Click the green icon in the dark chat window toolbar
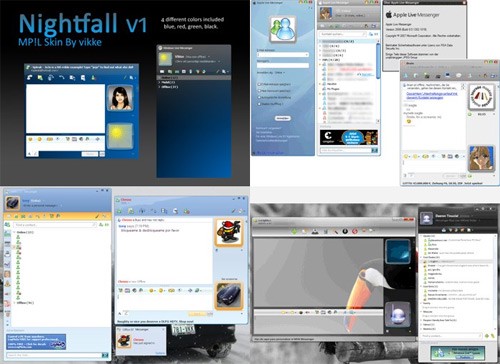The height and width of the screenshot is (364, 500). click(x=294, y=231)
